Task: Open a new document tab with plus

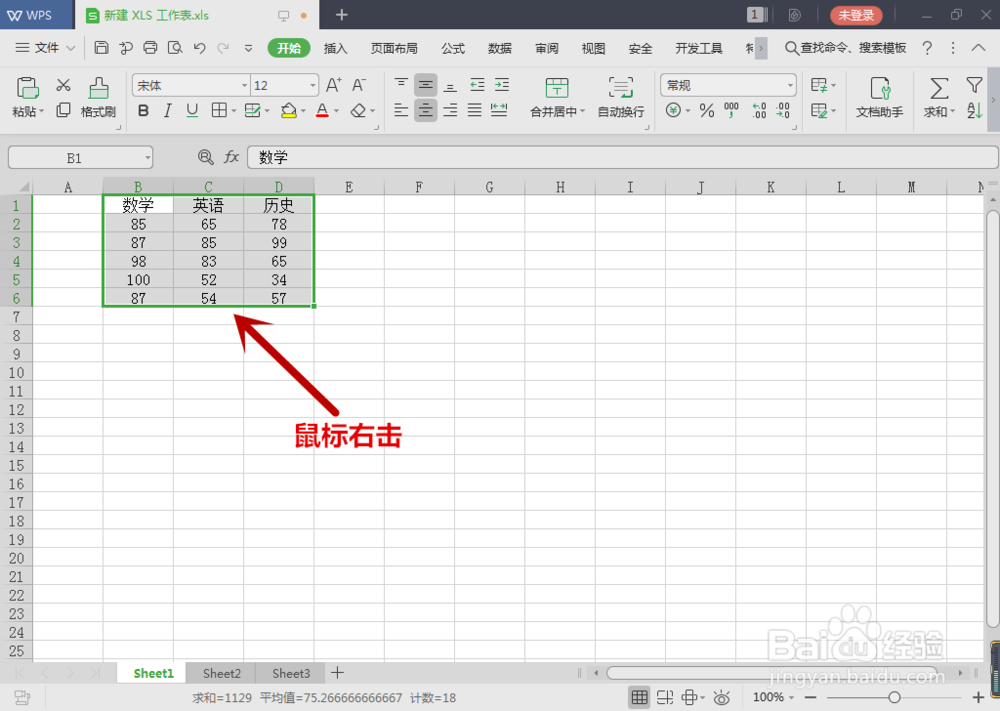Action: (x=342, y=14)
